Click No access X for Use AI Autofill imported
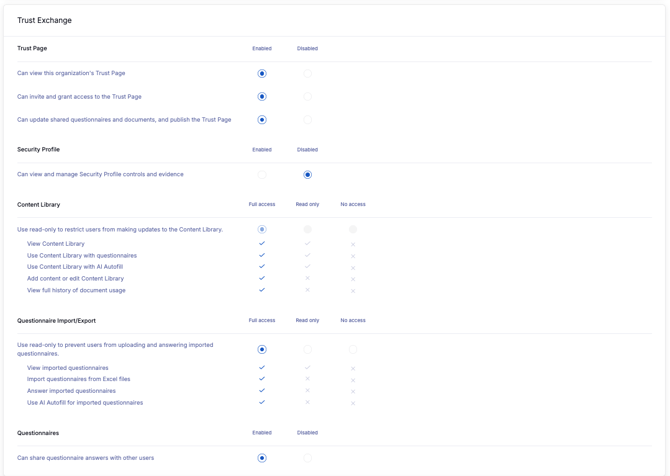 click(353, 403)
